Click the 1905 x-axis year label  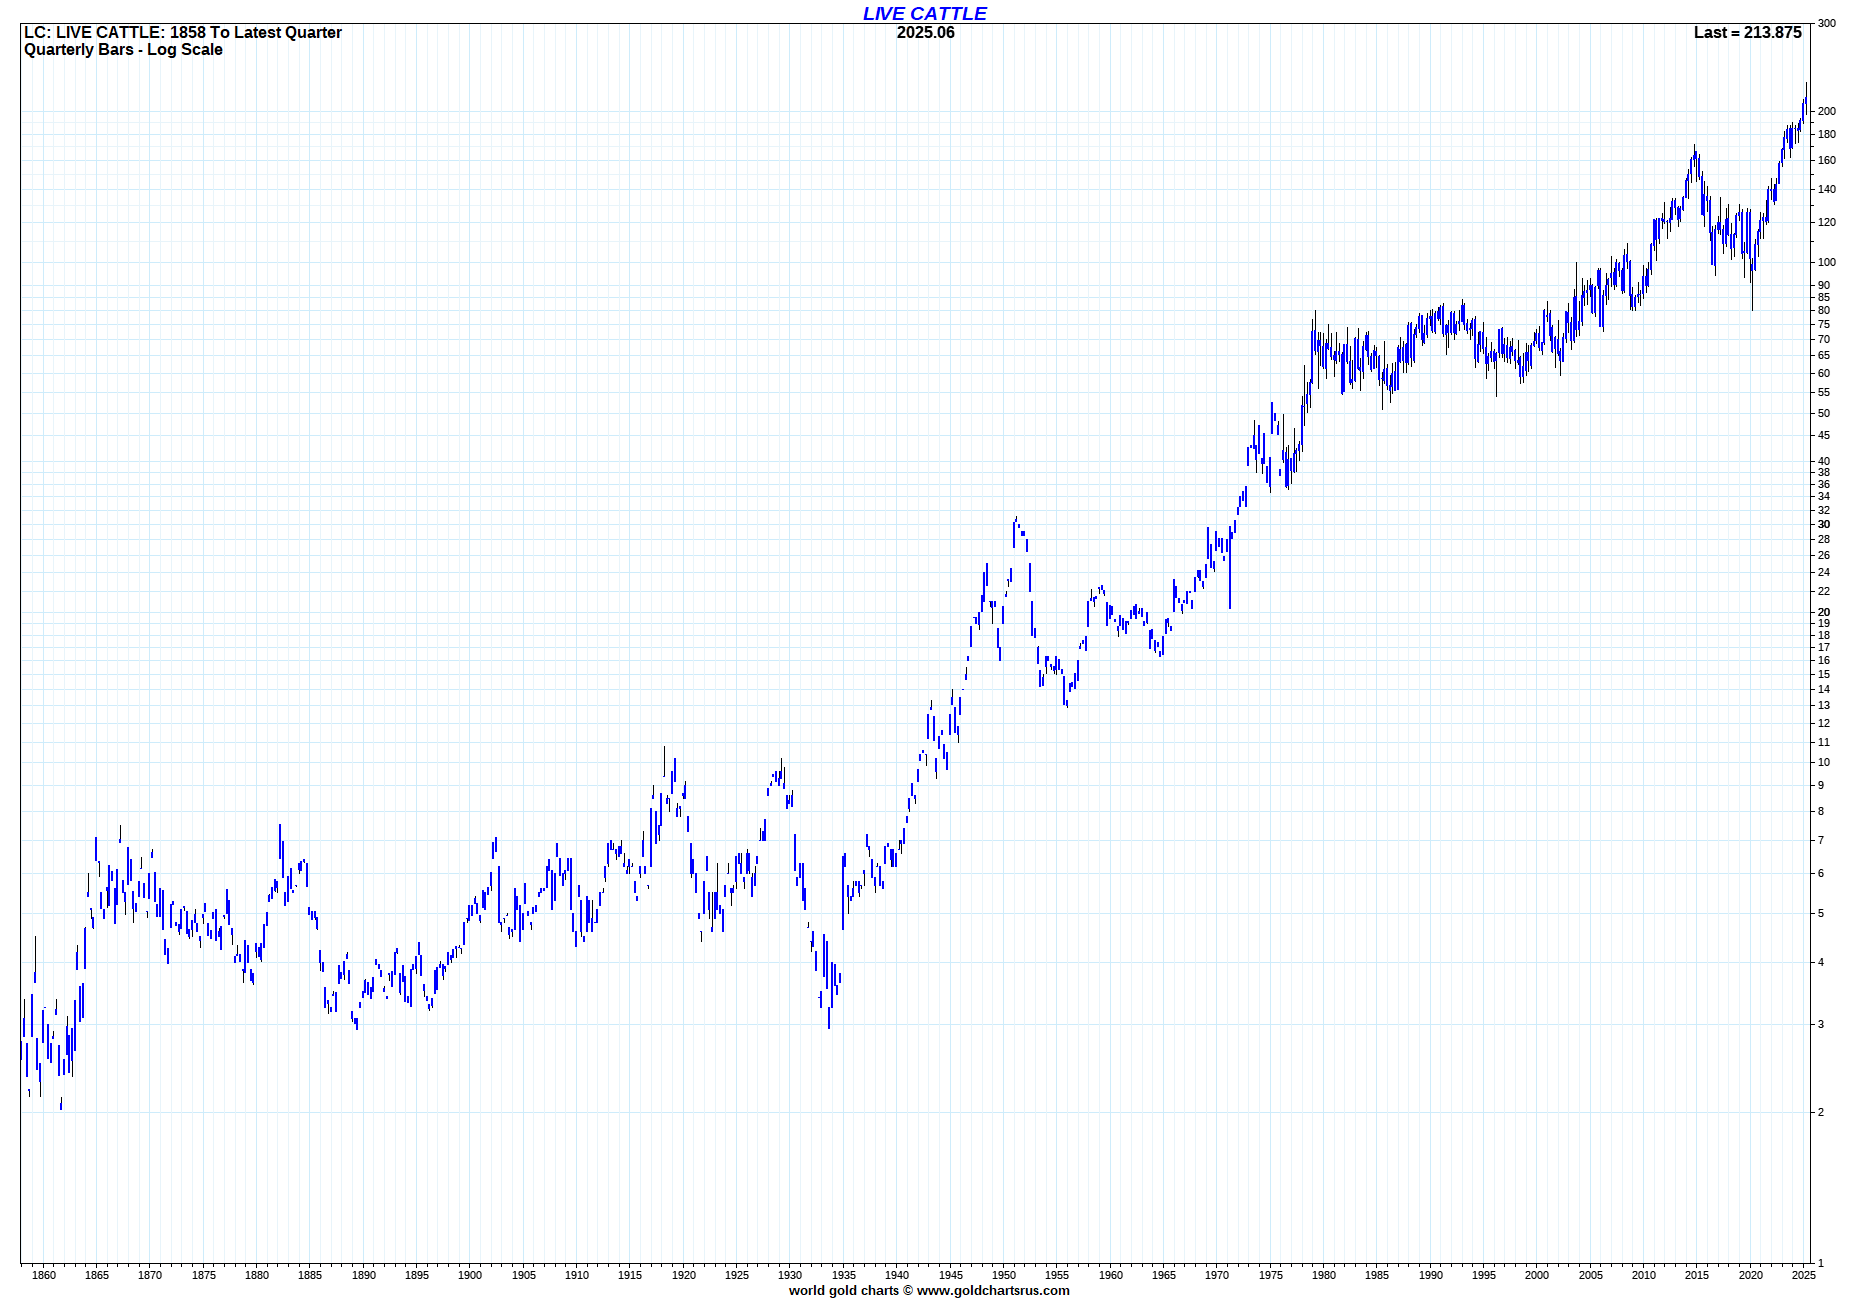[x=524, y=1274]
